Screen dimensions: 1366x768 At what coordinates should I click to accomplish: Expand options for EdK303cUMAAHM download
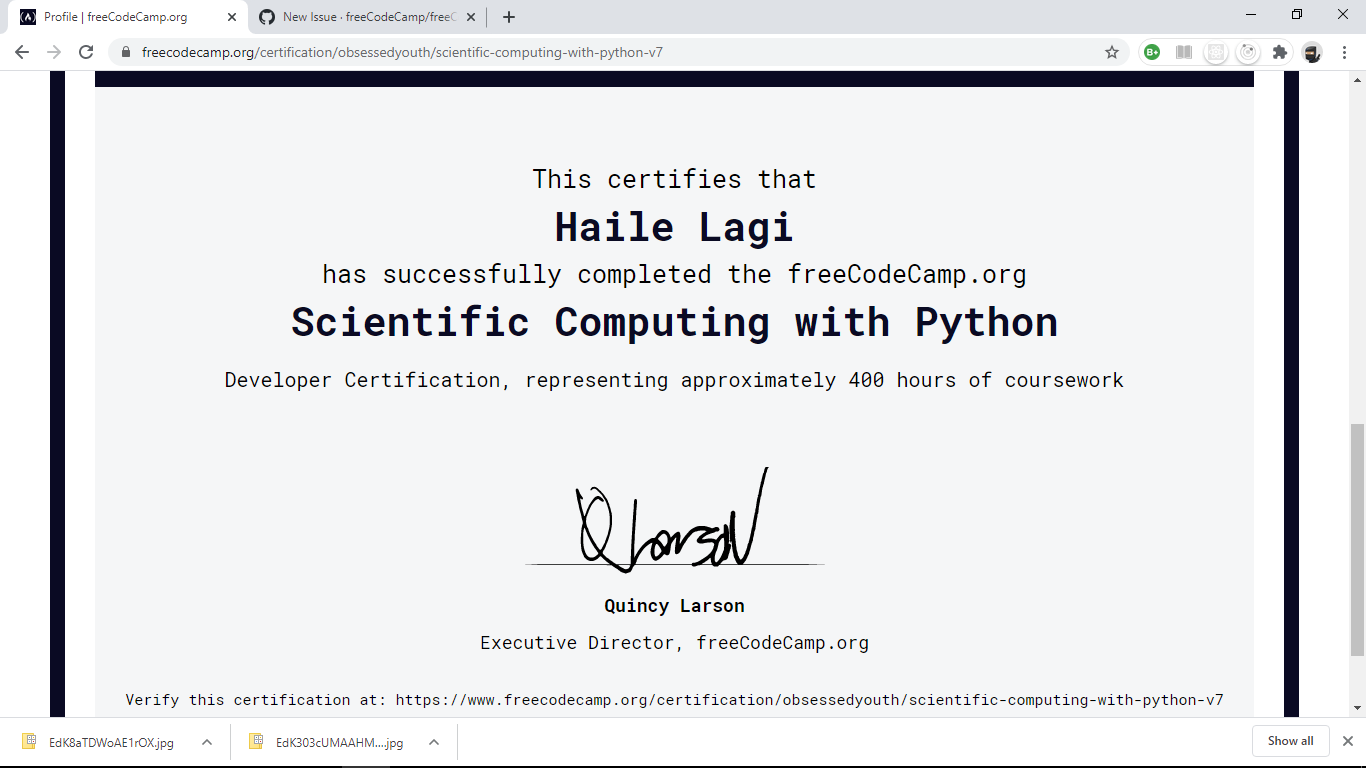coord(434,742)
